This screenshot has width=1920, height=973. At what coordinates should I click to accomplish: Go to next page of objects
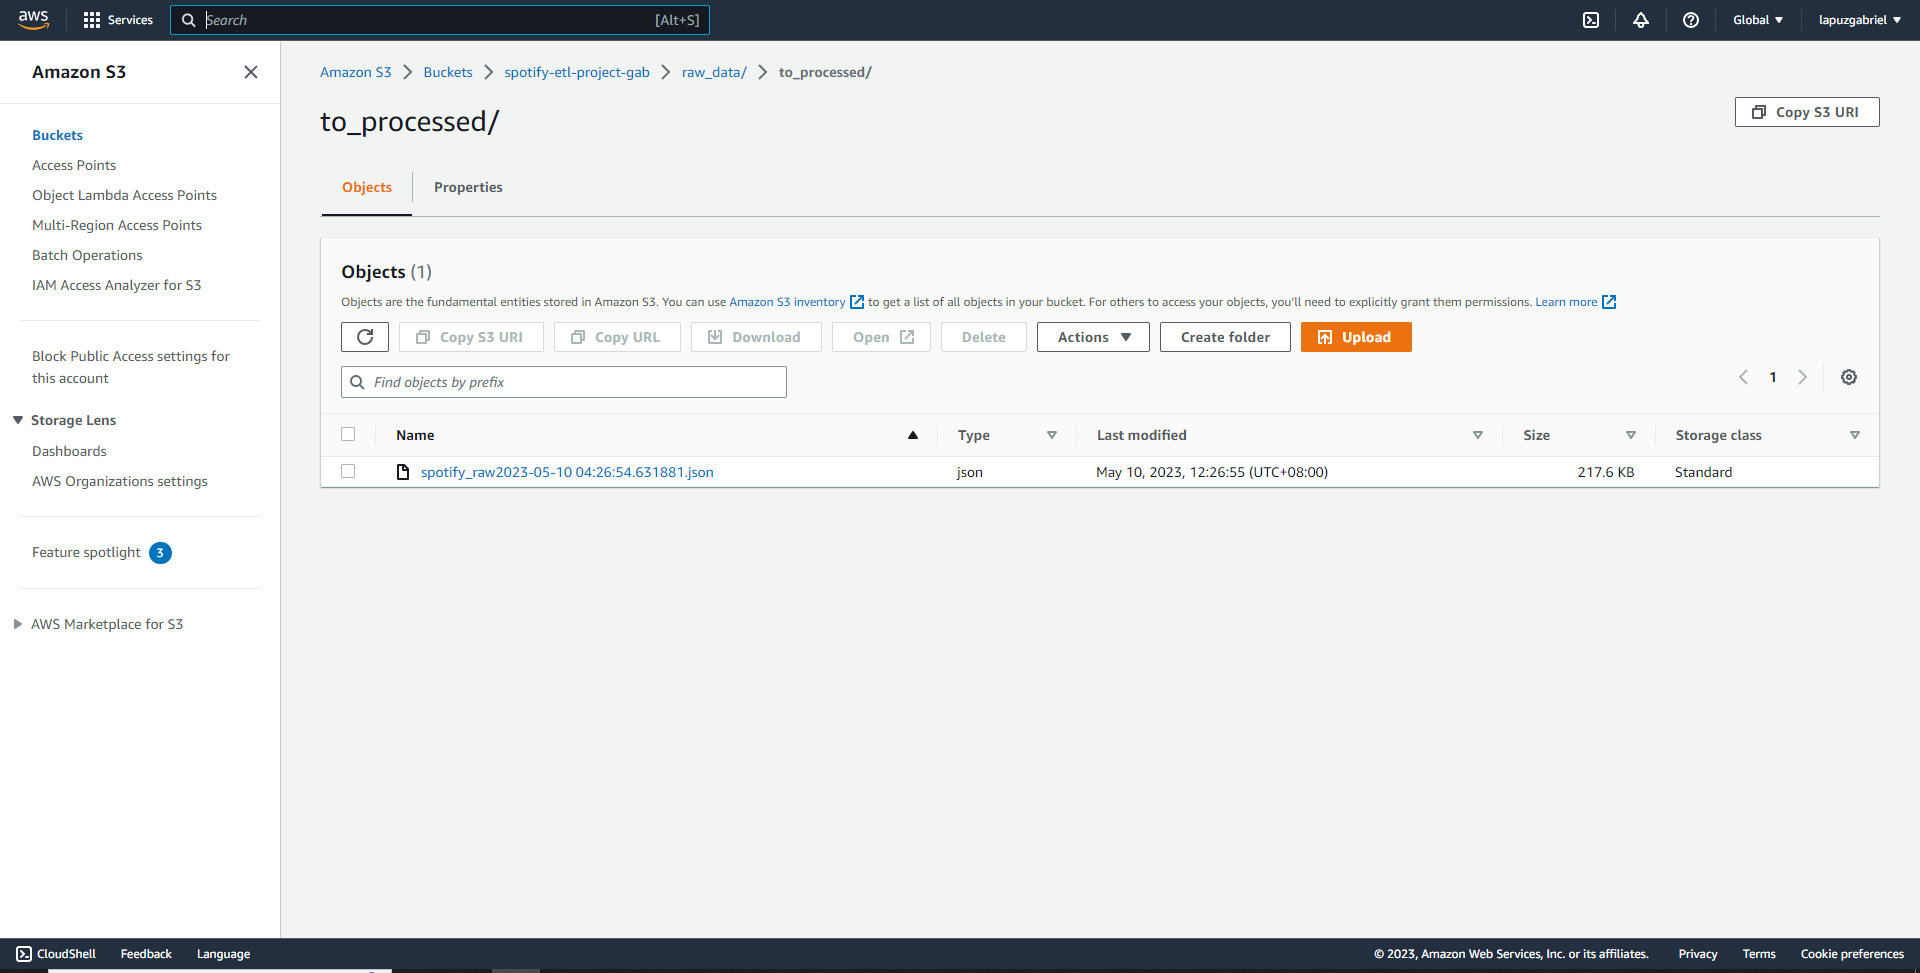(1803, 377)
